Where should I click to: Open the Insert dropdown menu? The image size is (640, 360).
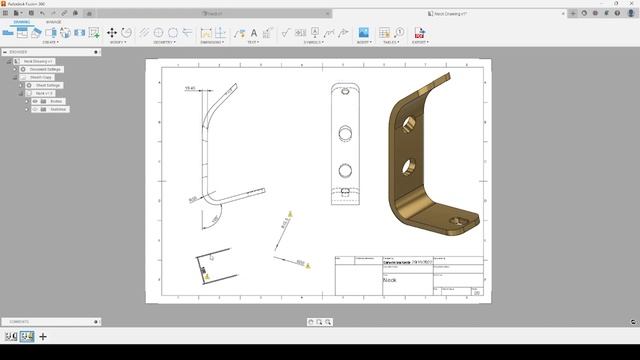(x=363, y=42)
